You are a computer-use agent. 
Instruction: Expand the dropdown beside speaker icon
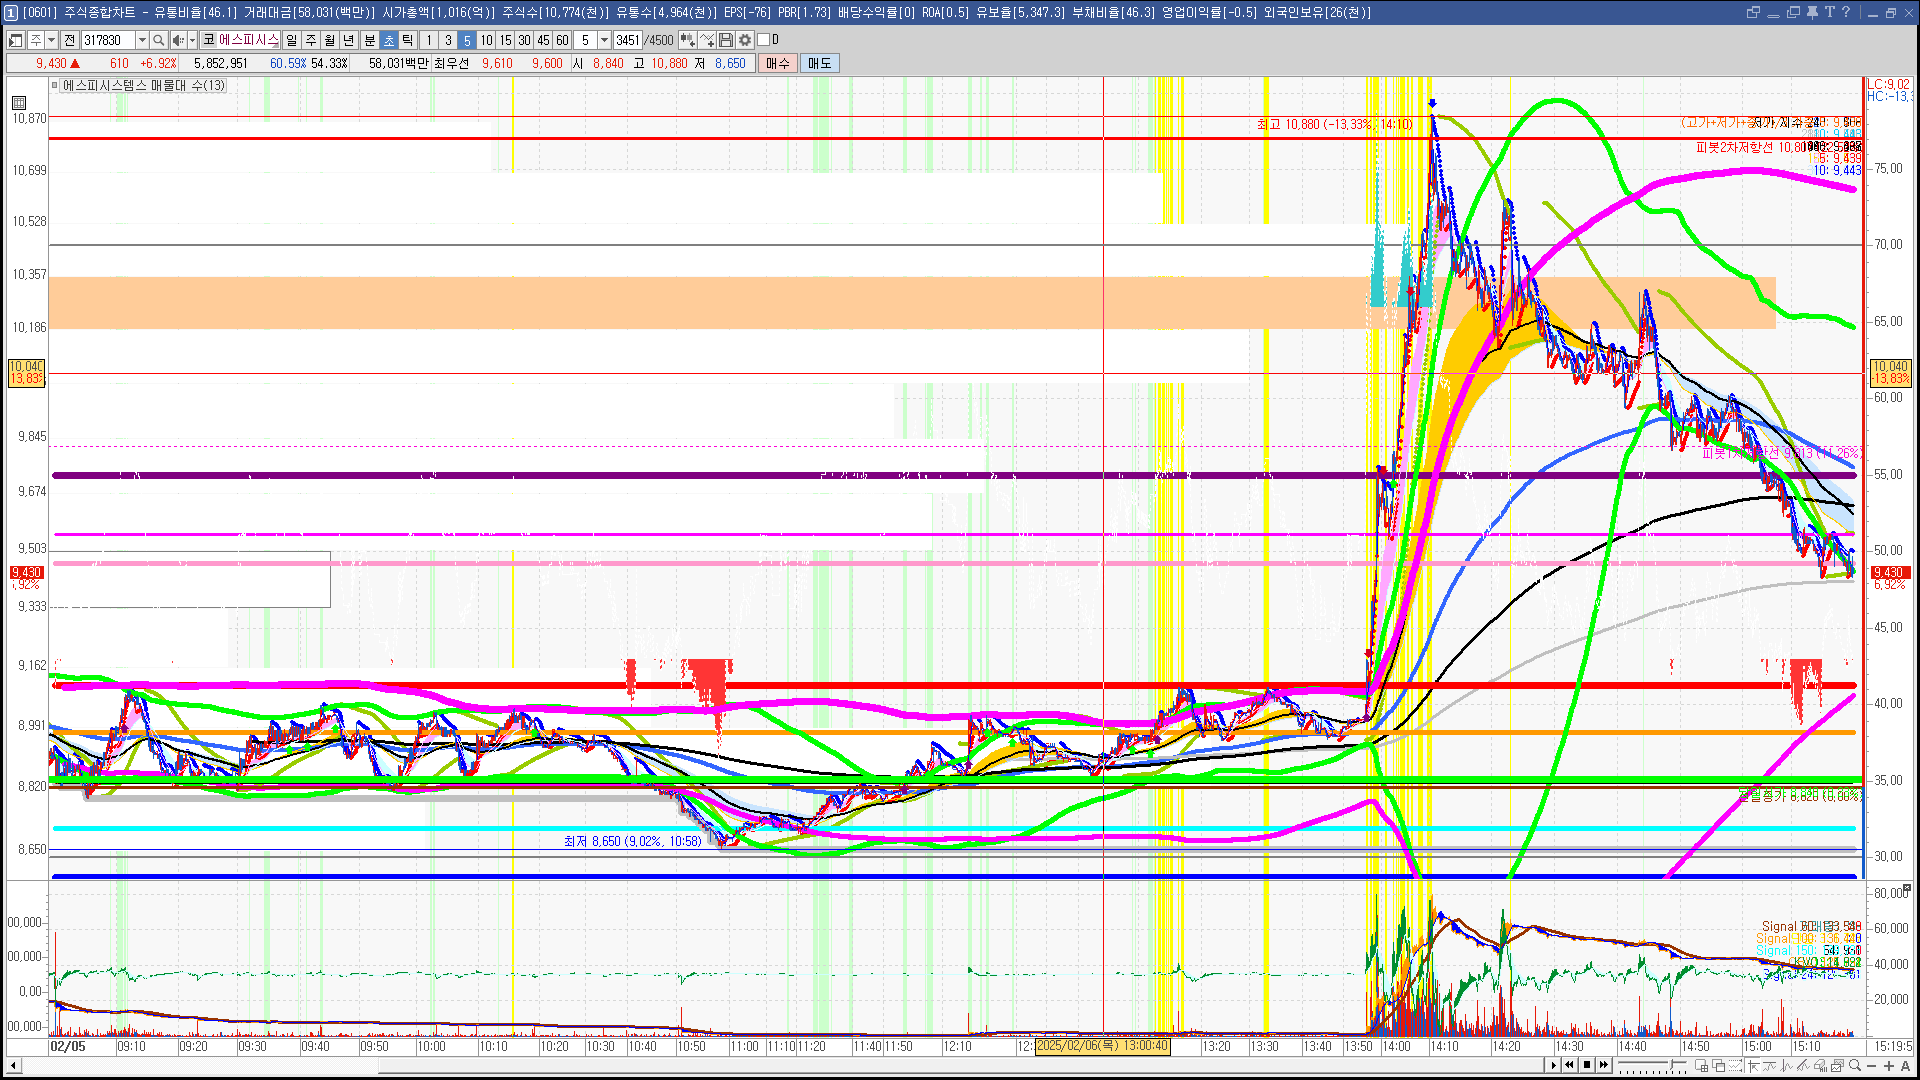click(192, 40)
